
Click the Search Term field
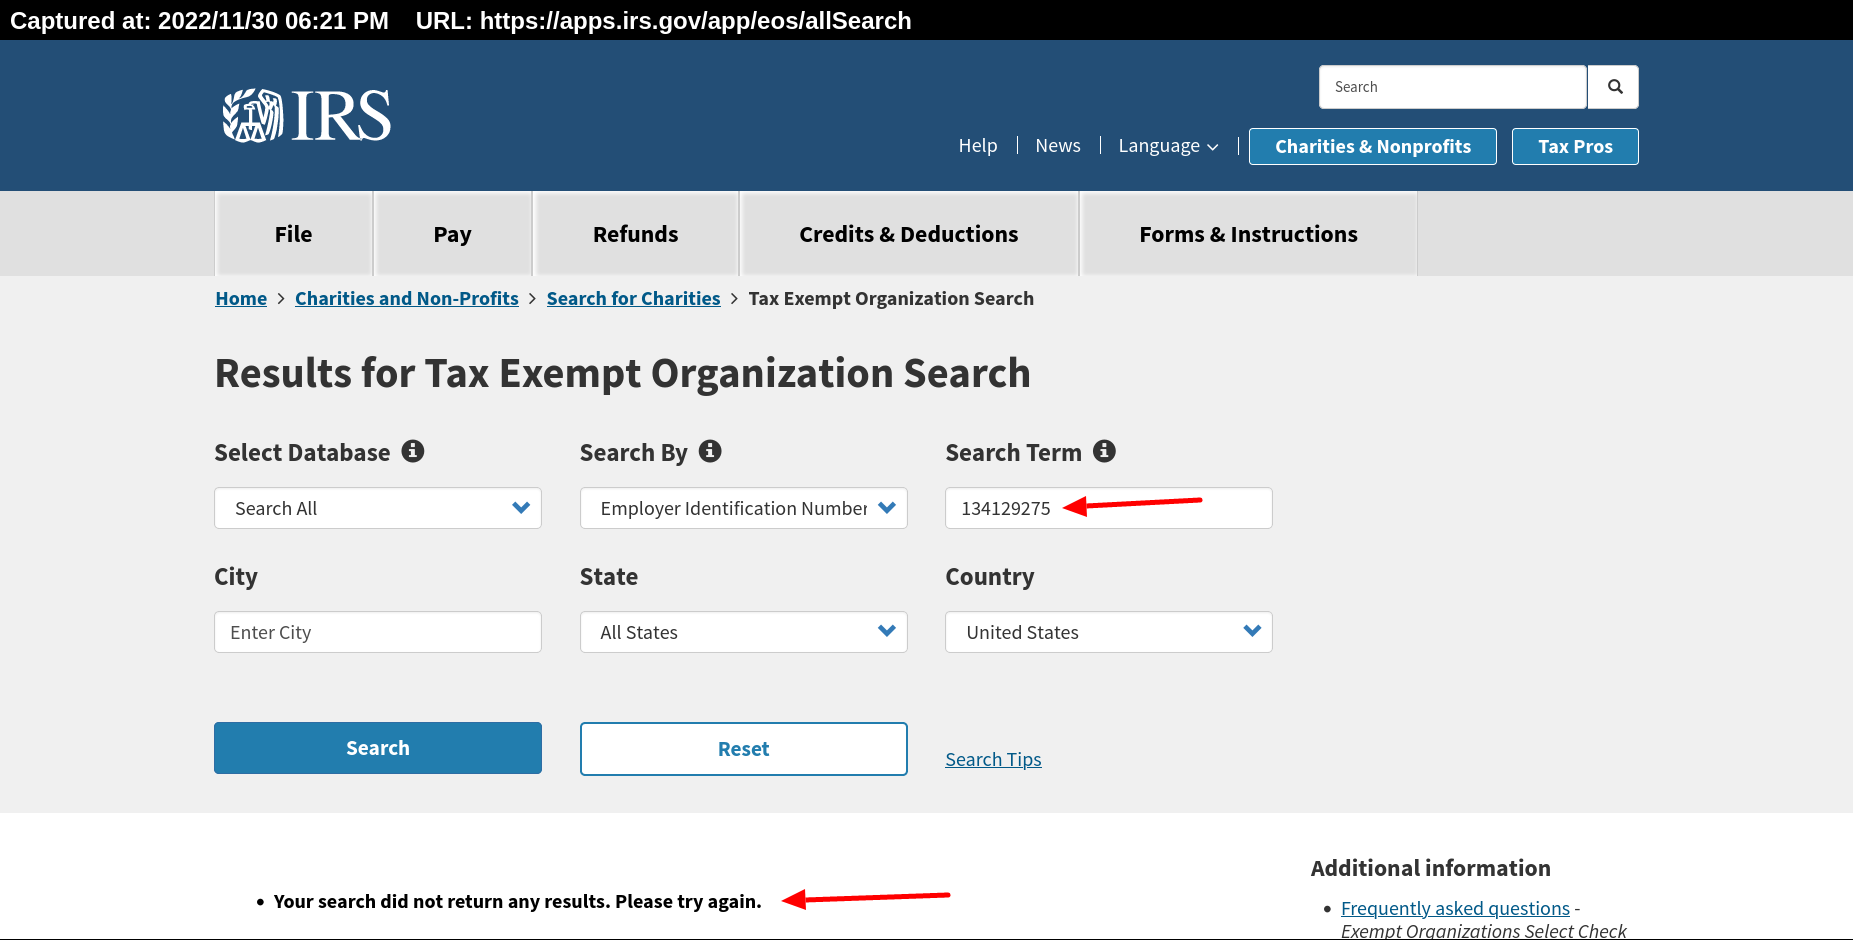[x=1109, y=508]
